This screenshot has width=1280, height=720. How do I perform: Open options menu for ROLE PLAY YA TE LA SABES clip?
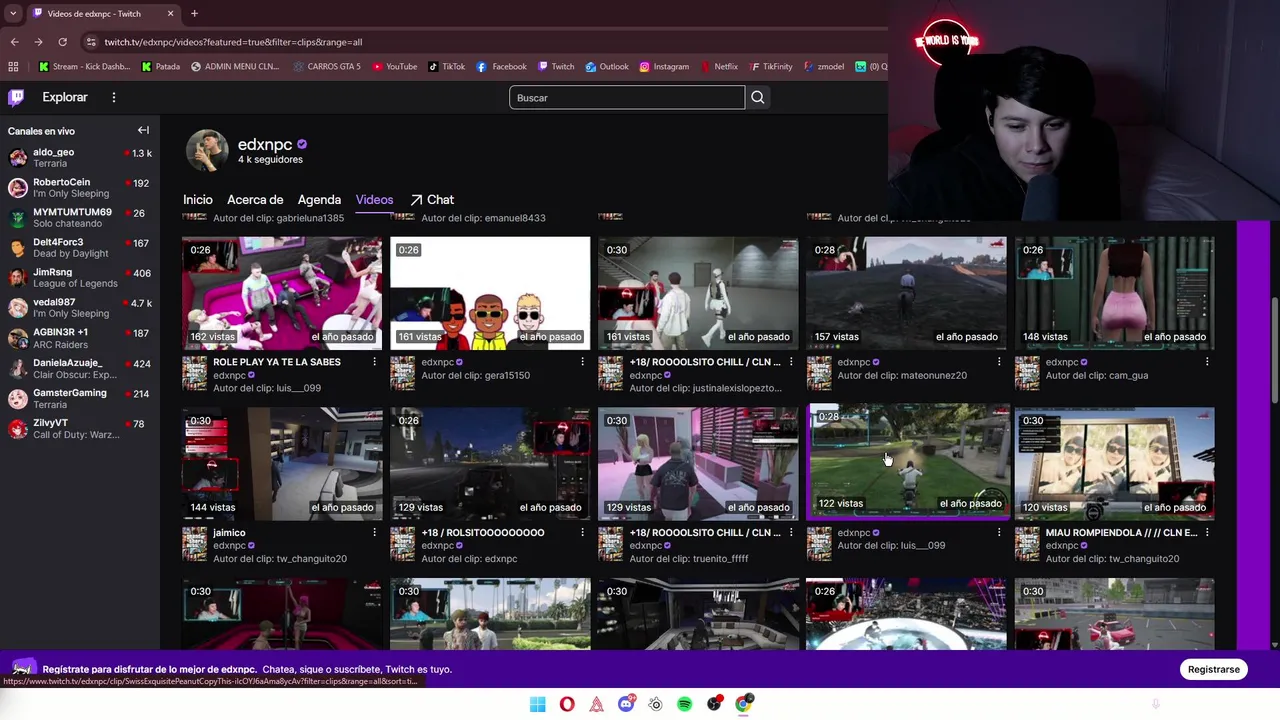pyautogui.click(x=374, y=362)
